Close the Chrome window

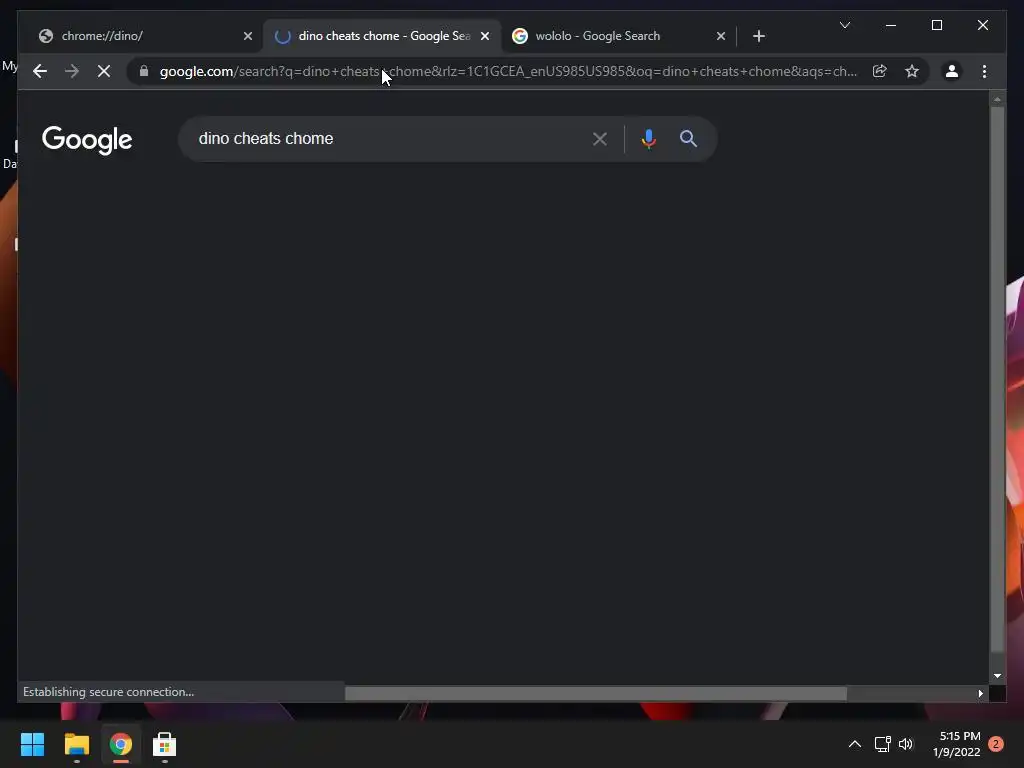(982, 25)
